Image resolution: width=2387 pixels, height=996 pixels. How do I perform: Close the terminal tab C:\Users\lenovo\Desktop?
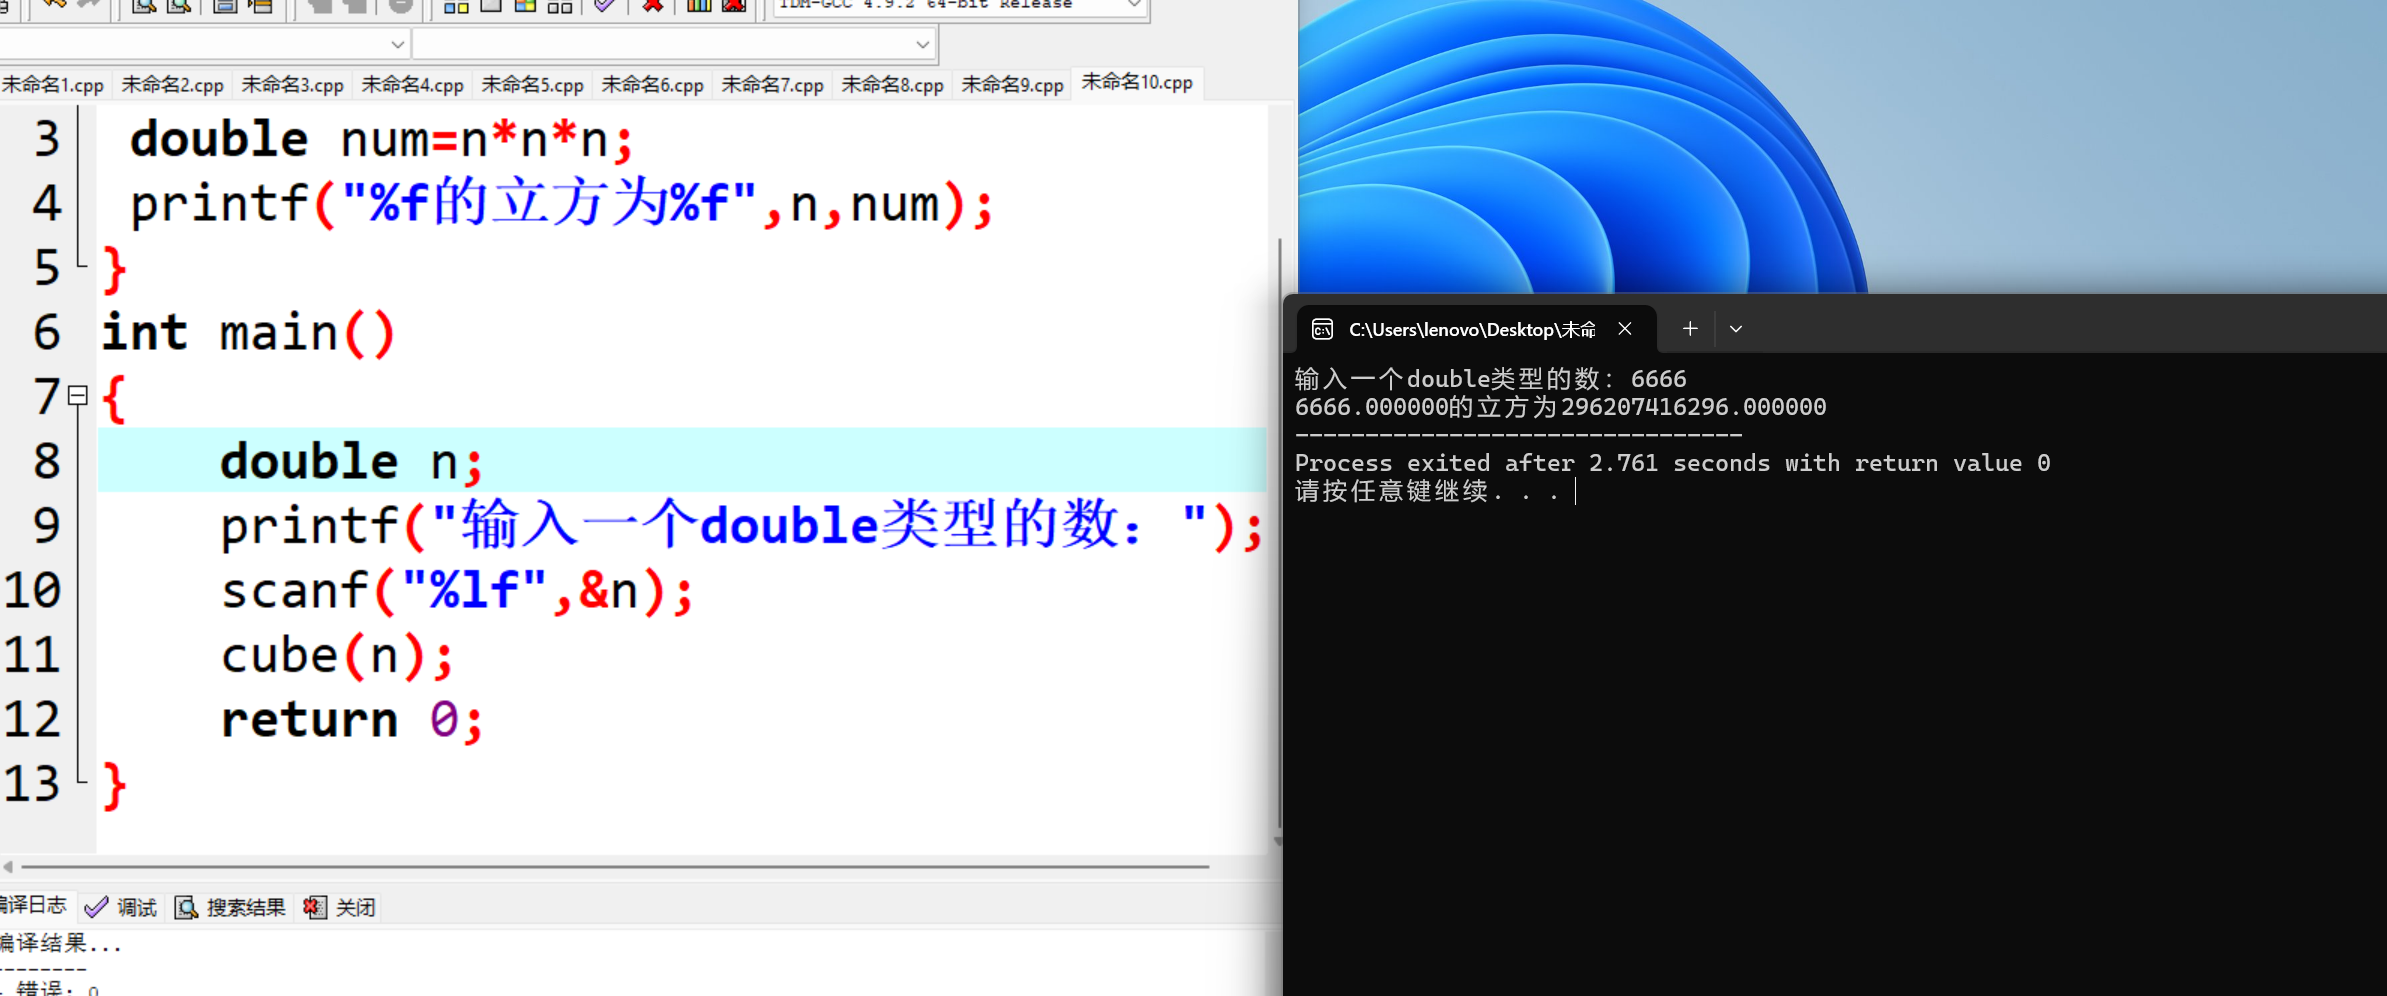point(1625,329)
